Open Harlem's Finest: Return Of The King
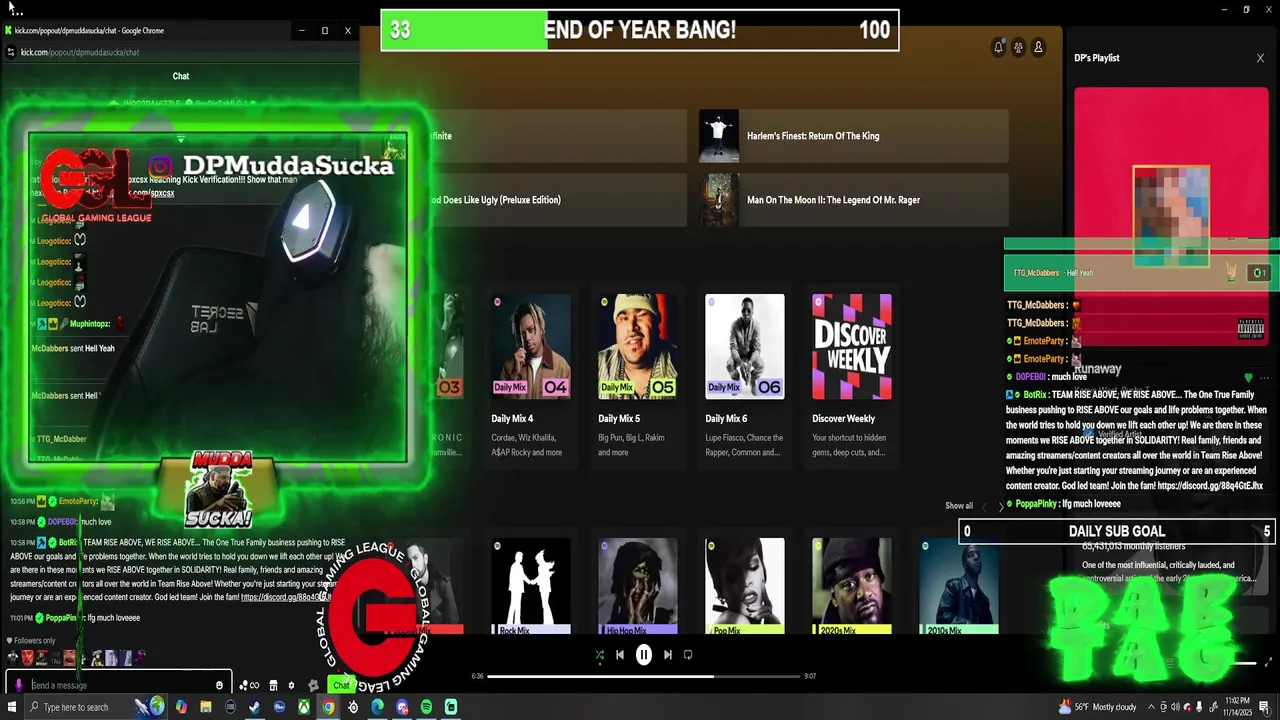This screenshot has height=720, width=1280. pyautogui.click(x=853, y=136)
